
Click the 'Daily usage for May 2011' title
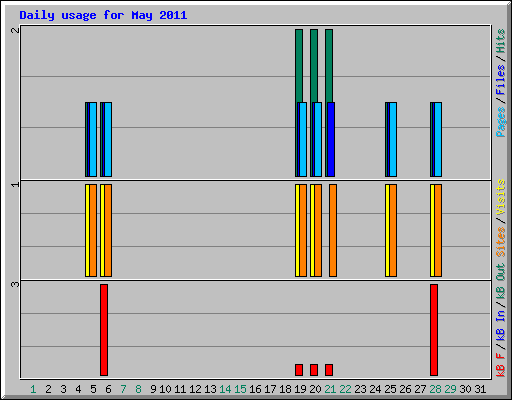(103, 15)
